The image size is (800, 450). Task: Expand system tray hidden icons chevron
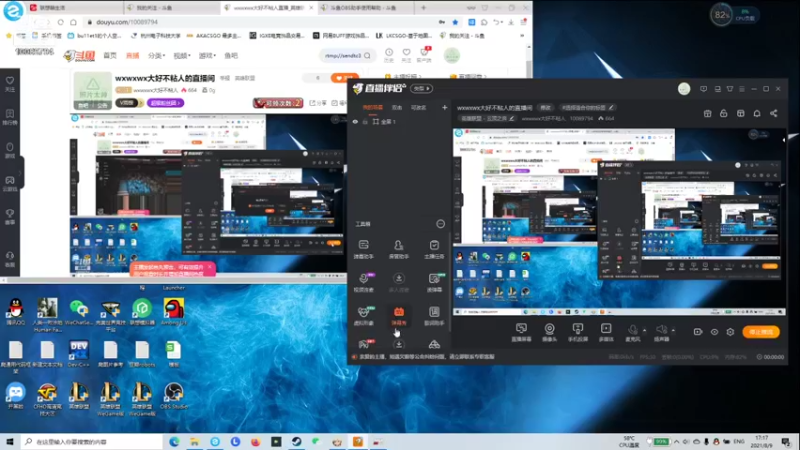pos(677,441)
